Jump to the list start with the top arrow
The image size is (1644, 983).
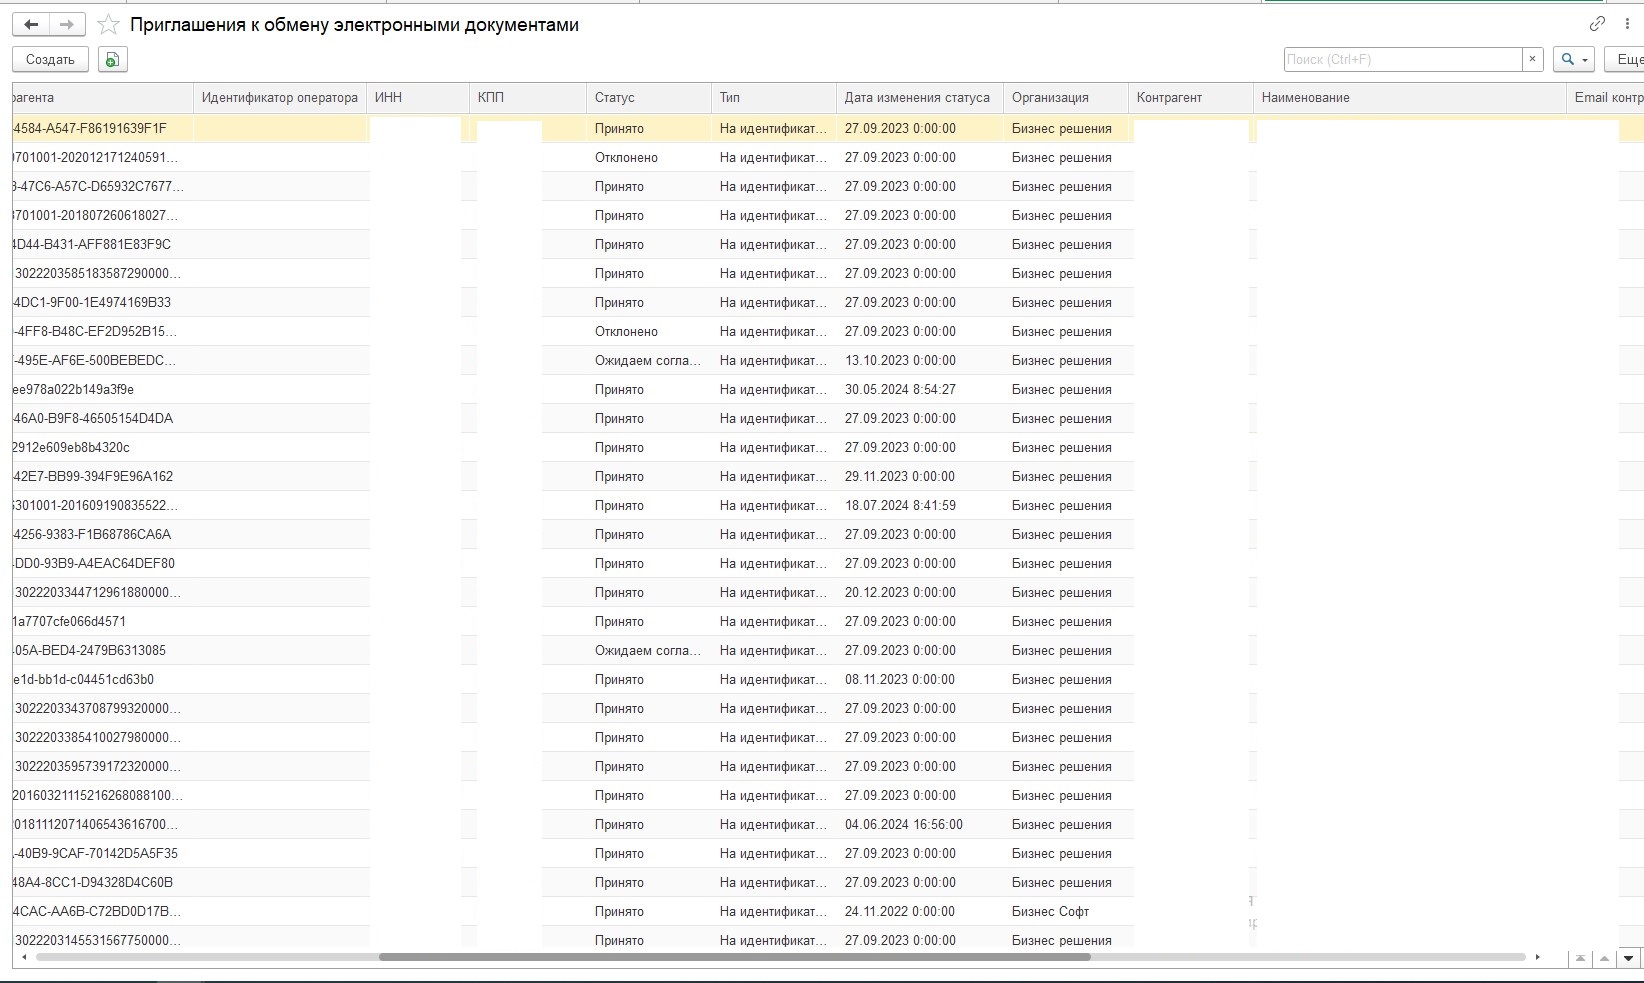point(1580,958)
